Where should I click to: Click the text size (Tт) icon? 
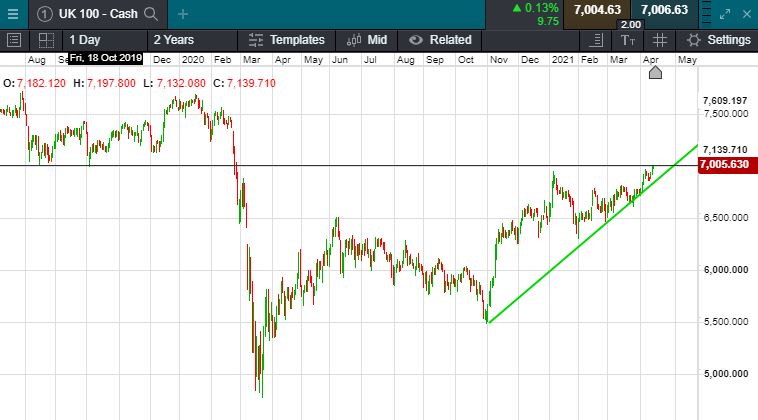(628, 40)
